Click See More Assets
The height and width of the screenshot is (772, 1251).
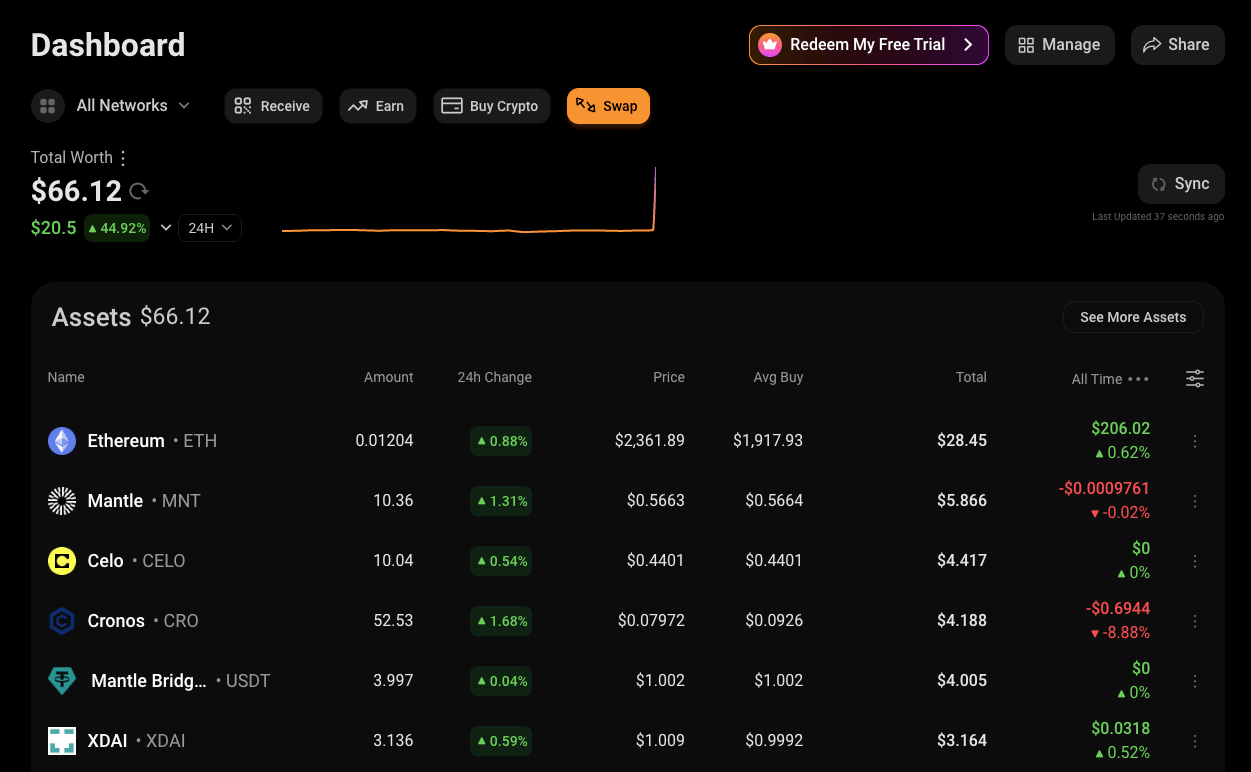click(1133, 317)
